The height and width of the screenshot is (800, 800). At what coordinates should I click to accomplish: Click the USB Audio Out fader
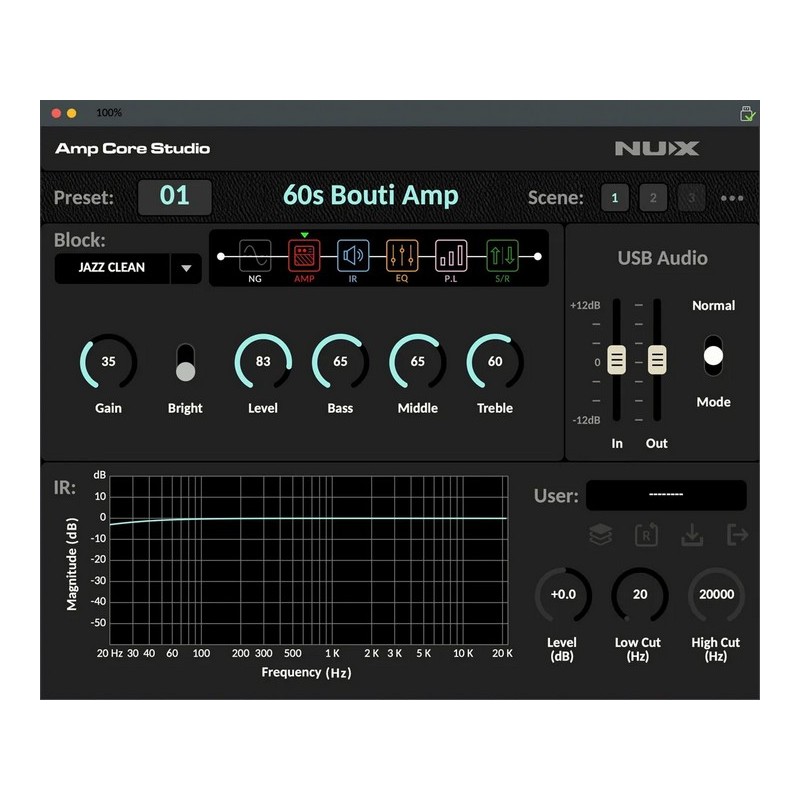pos(657,360)
